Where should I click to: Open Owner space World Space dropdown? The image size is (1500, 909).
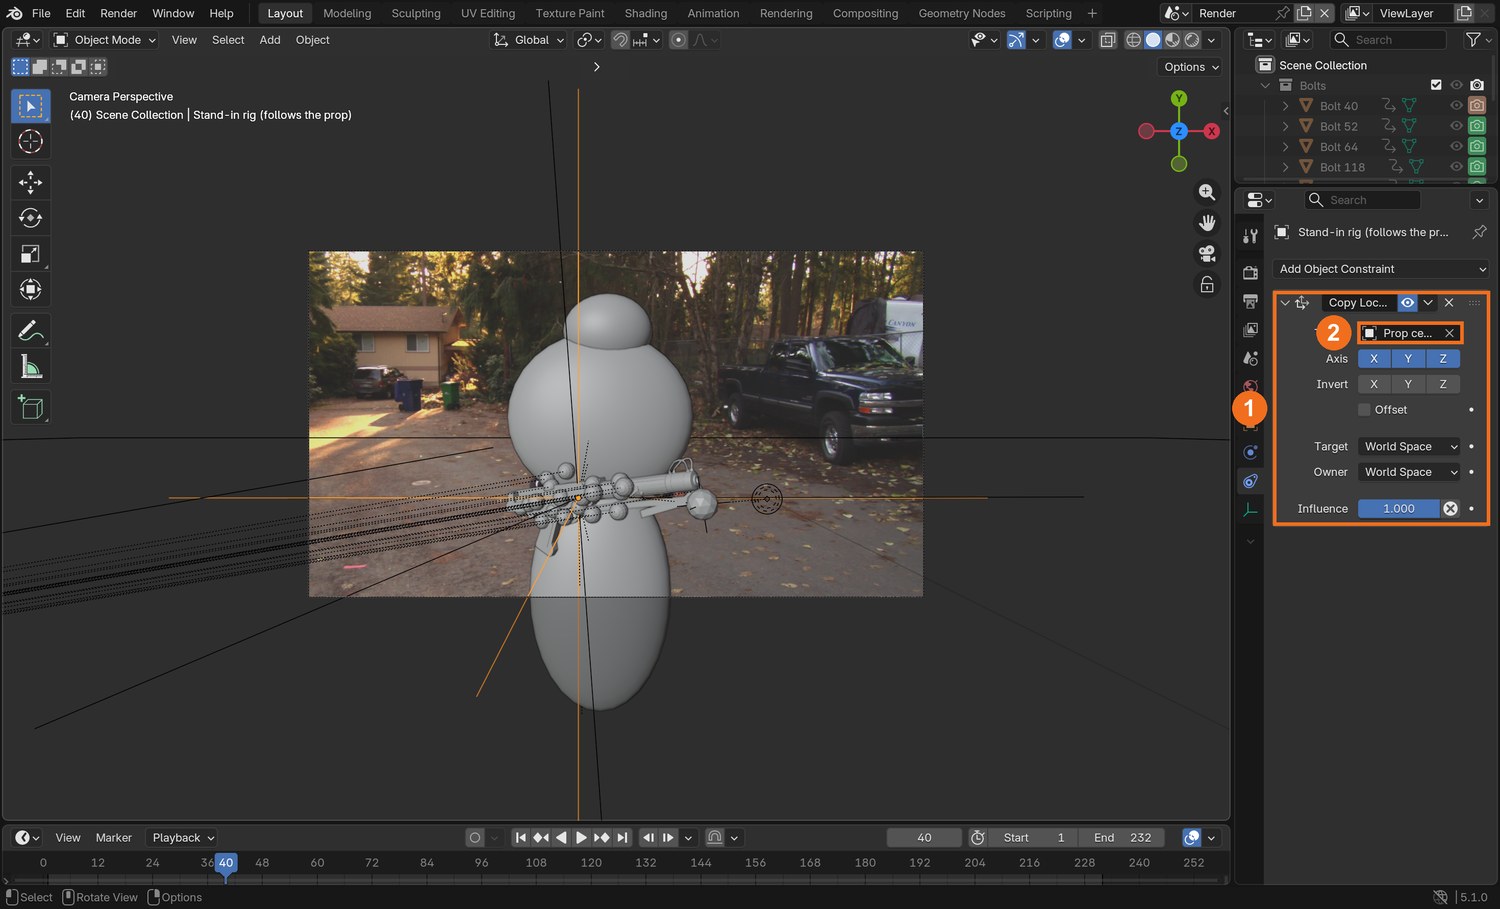(1411, 472)
